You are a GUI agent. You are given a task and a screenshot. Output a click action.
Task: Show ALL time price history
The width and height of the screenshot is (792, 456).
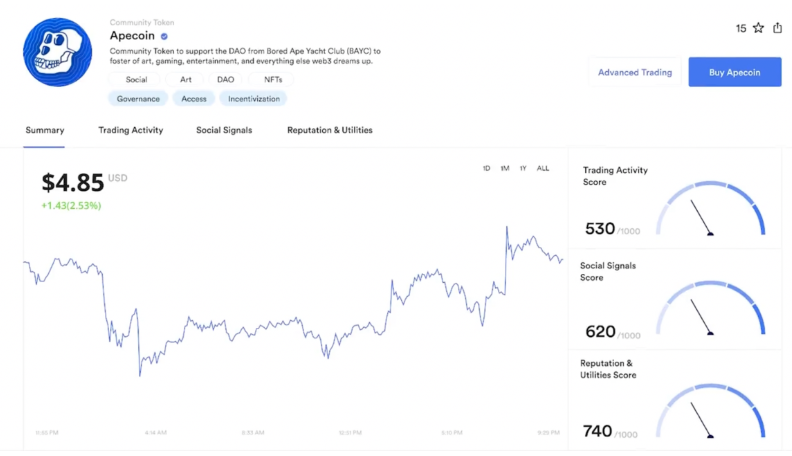coord(543,168)
